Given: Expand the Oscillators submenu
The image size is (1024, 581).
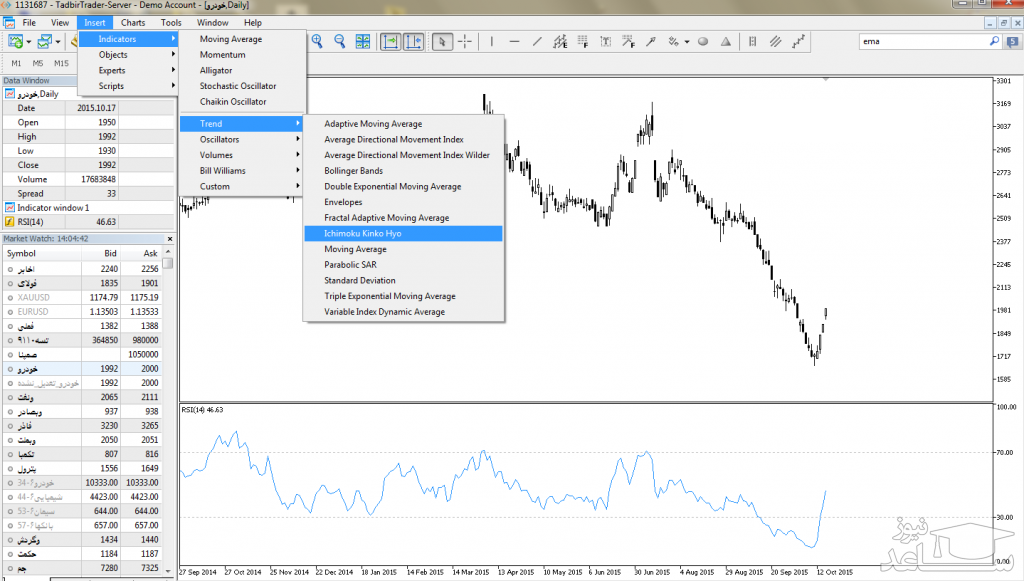Looking at the screenshot, I should click(242, 139).
